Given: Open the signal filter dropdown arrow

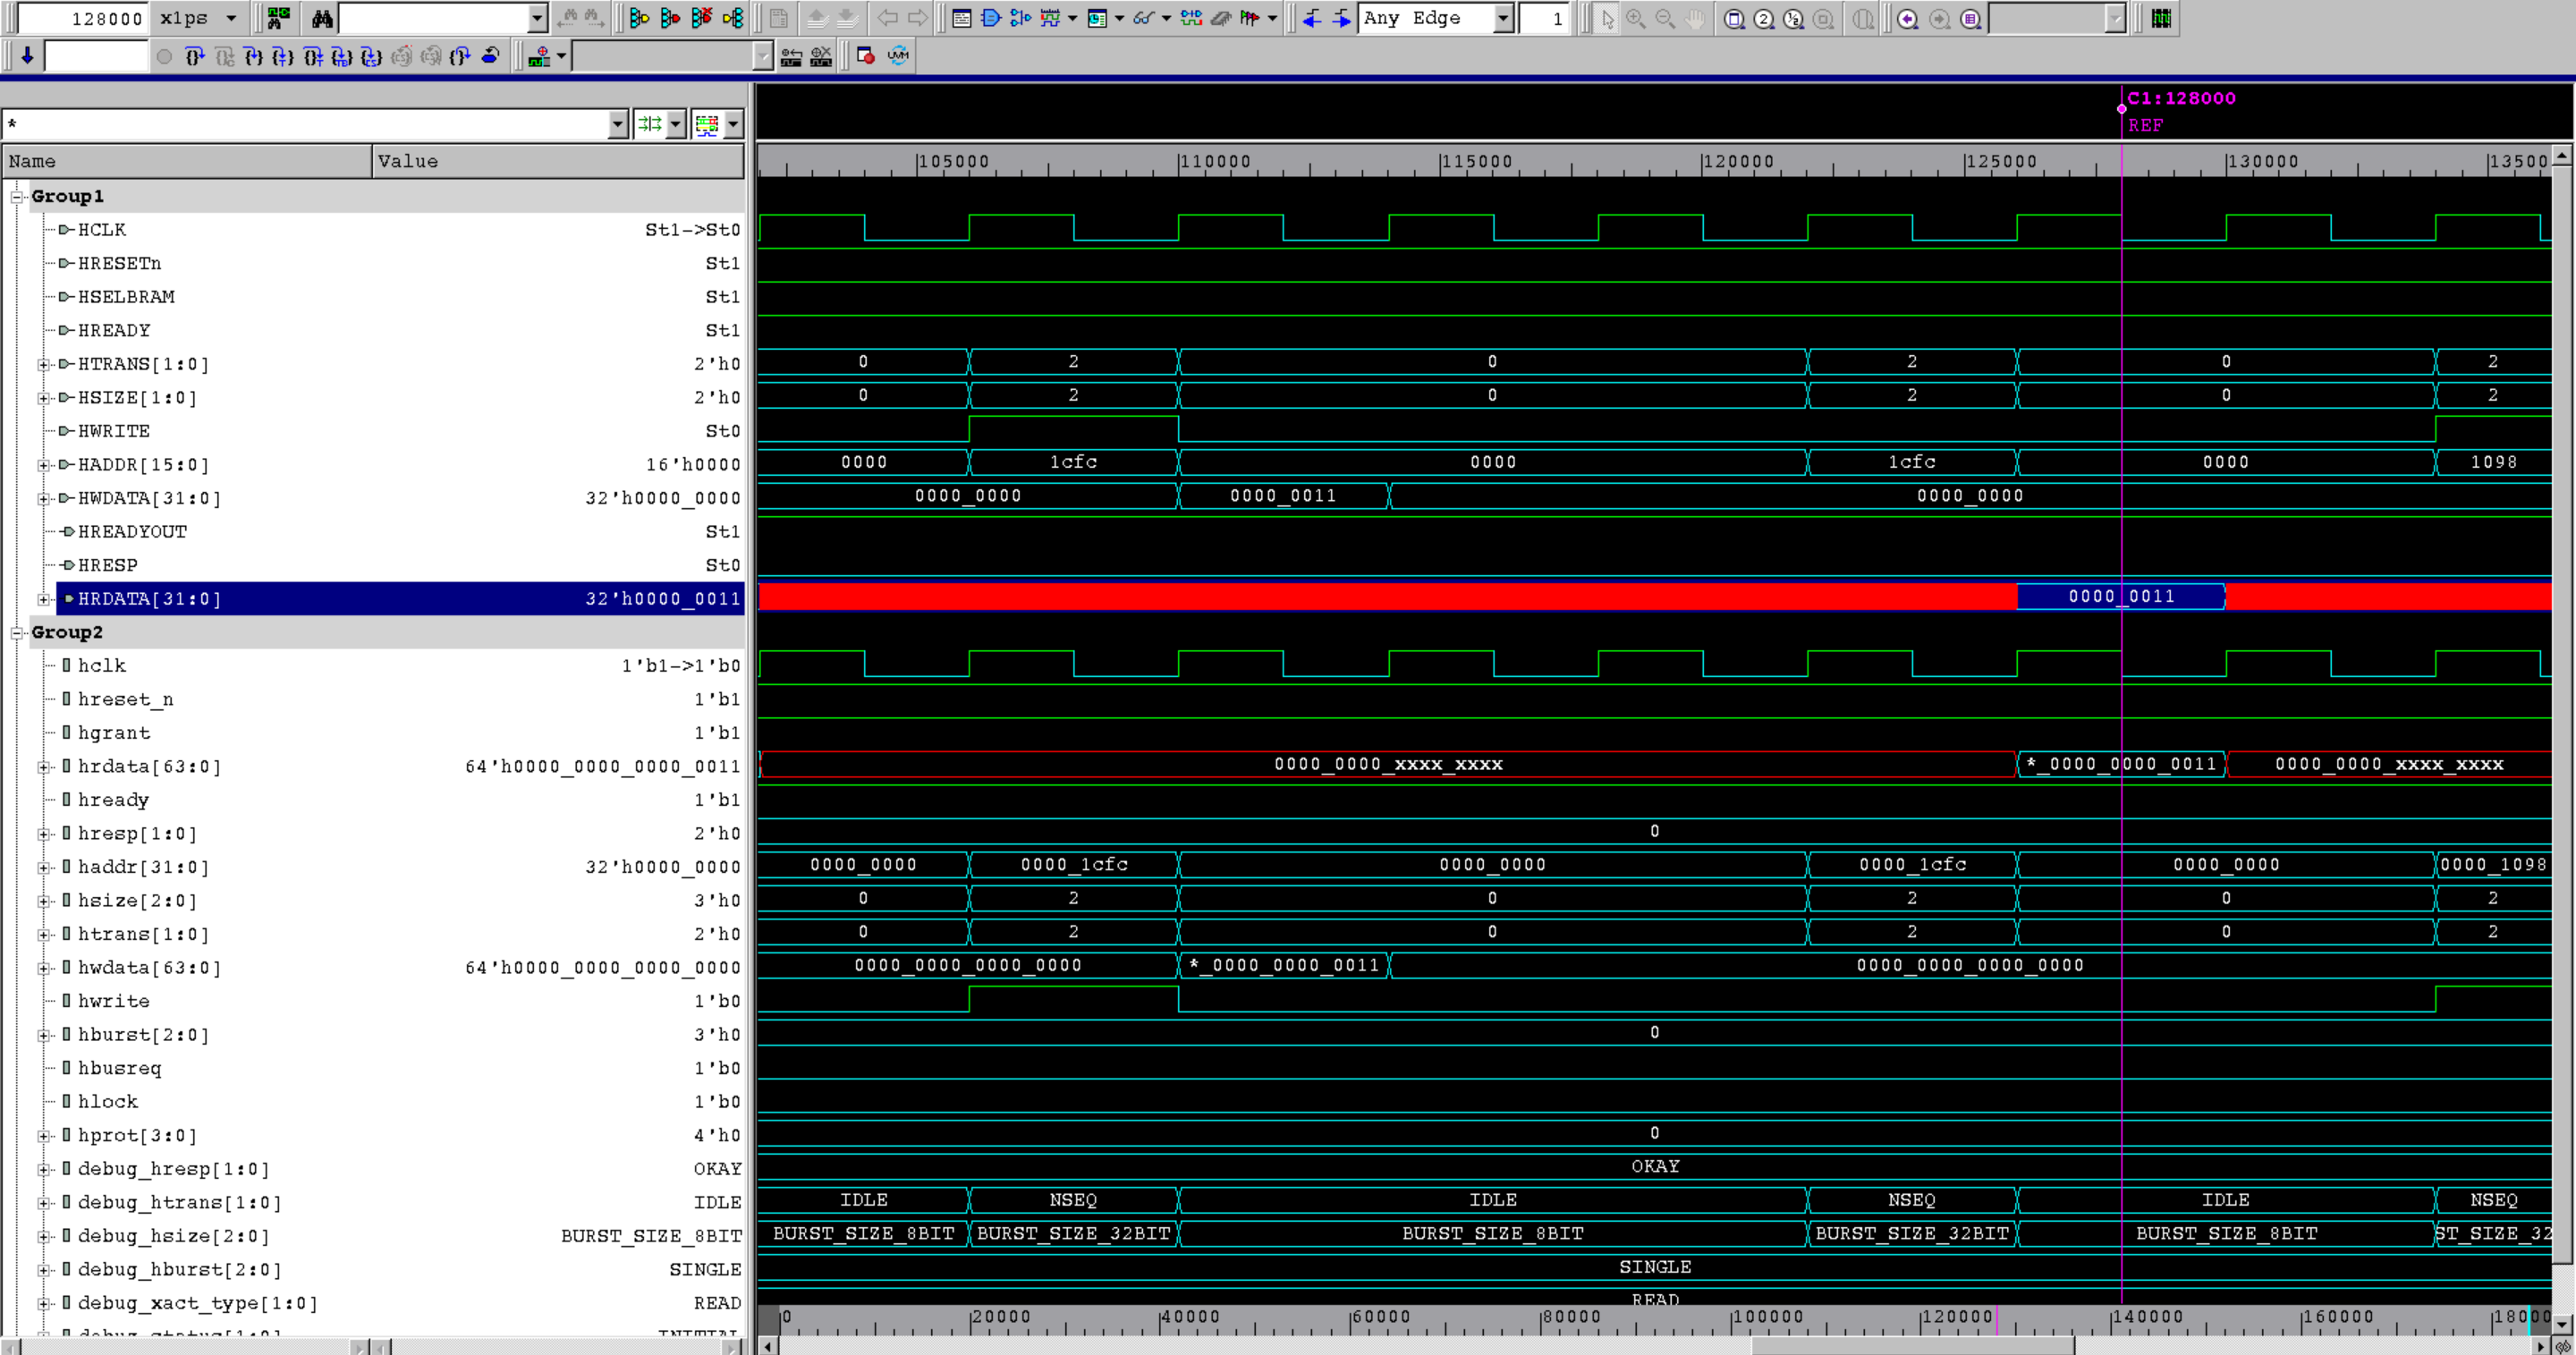Looking at the screenshot, I should pyautogui.click(x=618, y=124).
